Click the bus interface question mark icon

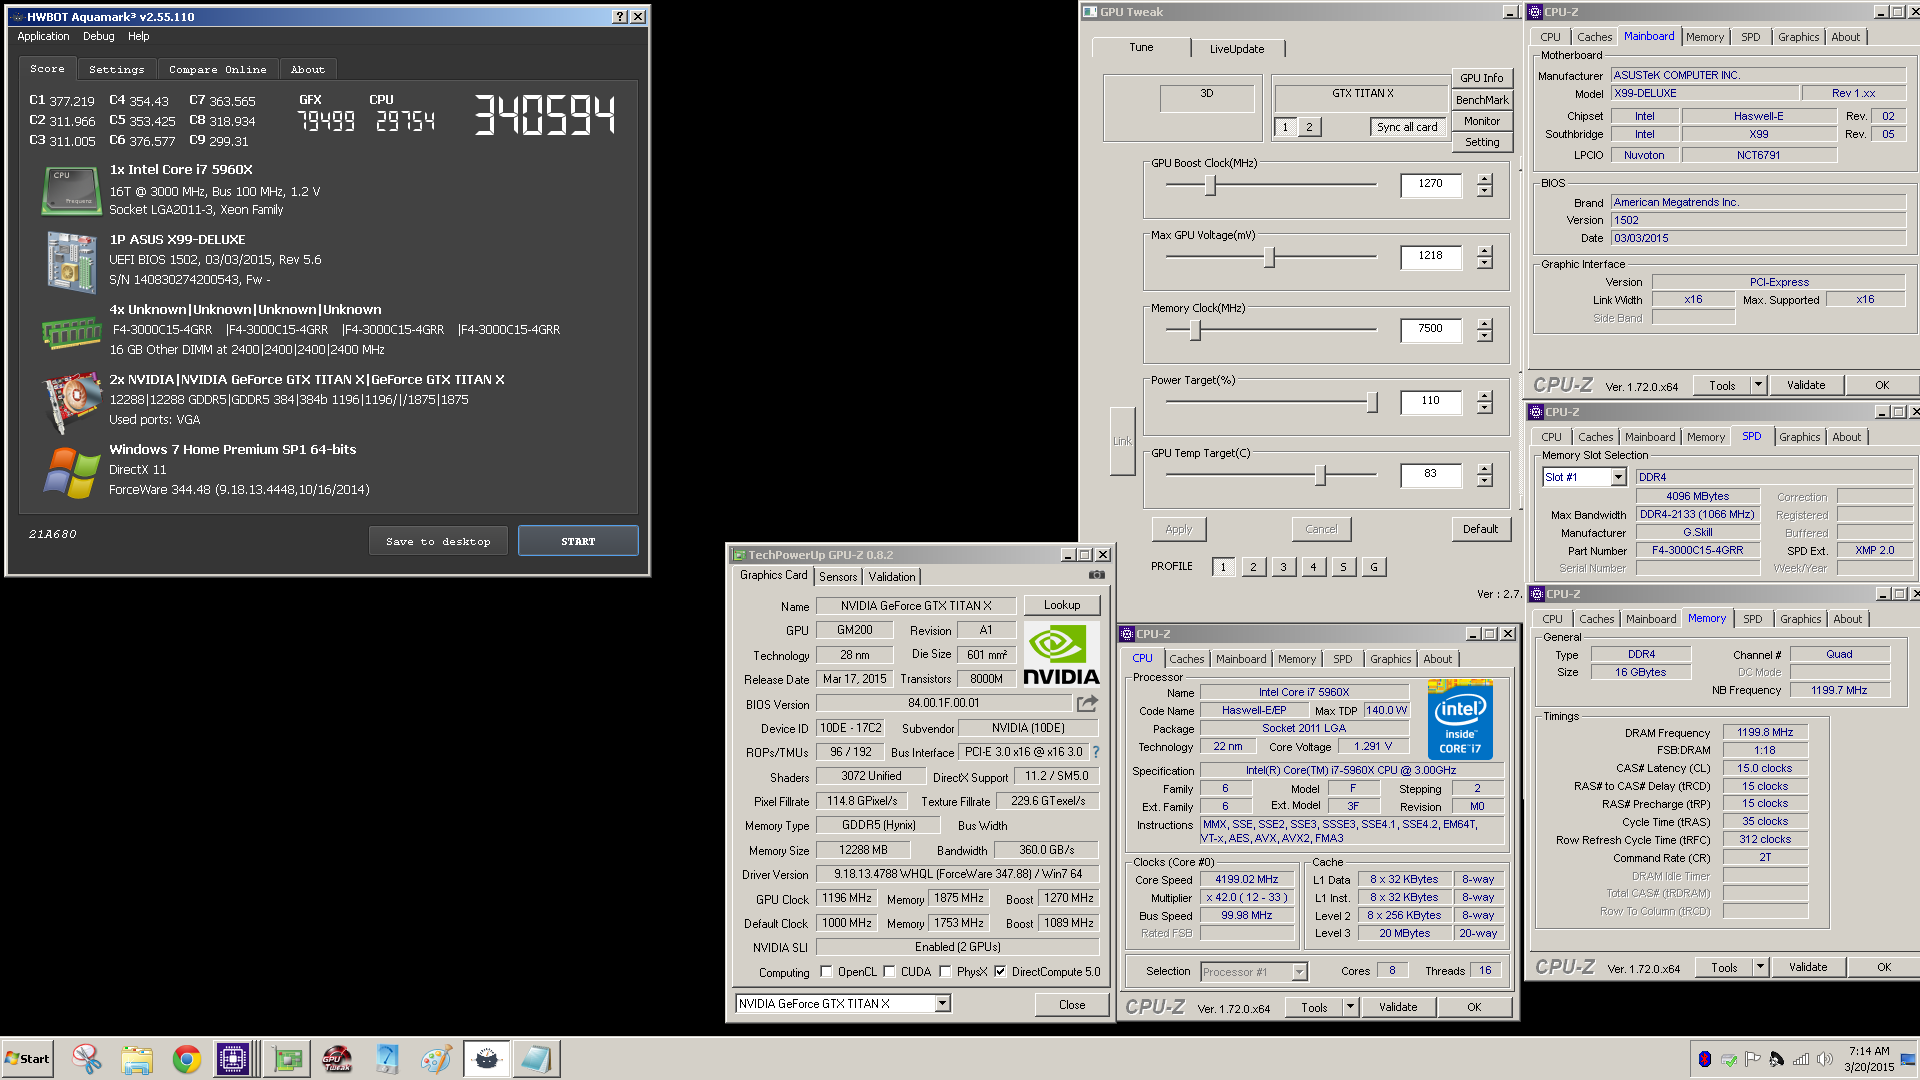(1095, 752)
